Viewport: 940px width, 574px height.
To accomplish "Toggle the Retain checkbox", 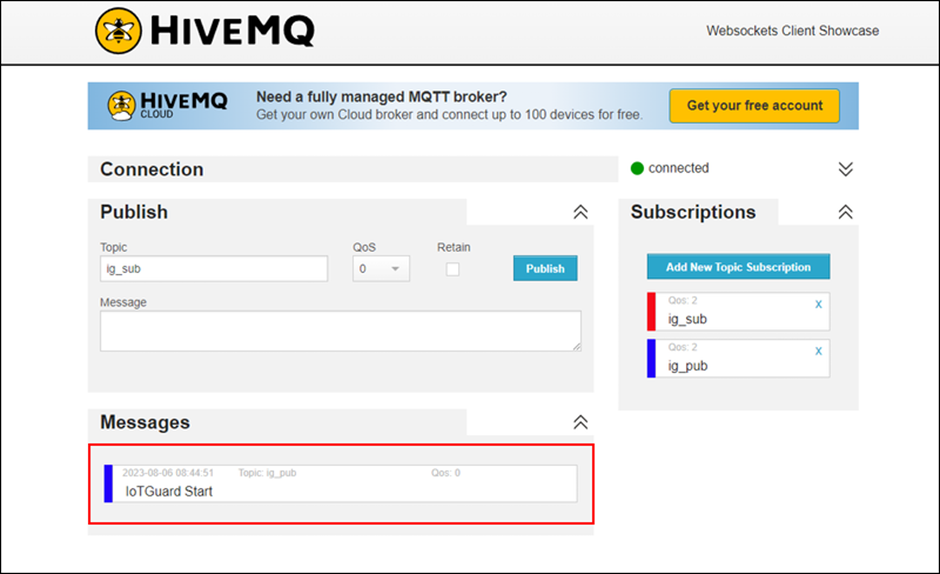I will 453,269.
